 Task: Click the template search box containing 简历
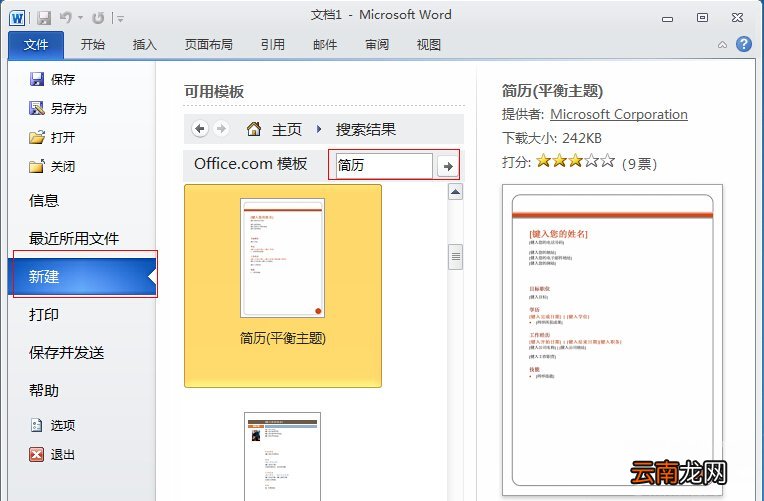pos(383,166)
